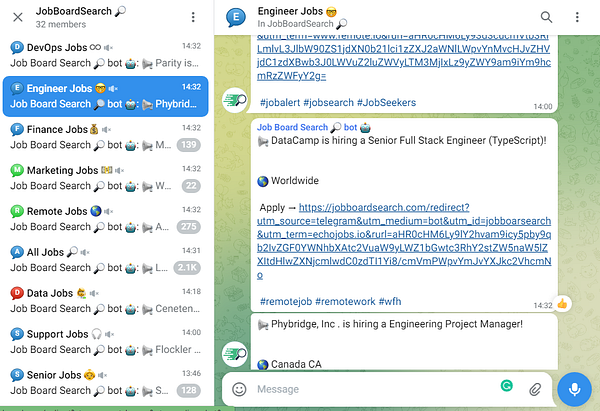This screenshot has height=411, width=600.
Task: Click the #wfh hashtag
Action: pos(390,302)
